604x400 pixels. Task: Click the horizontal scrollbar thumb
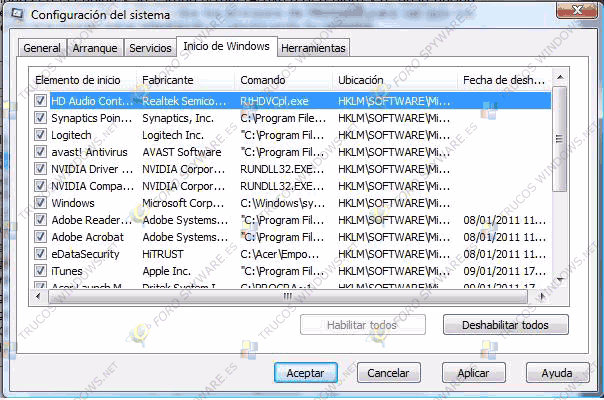(288, 296)
